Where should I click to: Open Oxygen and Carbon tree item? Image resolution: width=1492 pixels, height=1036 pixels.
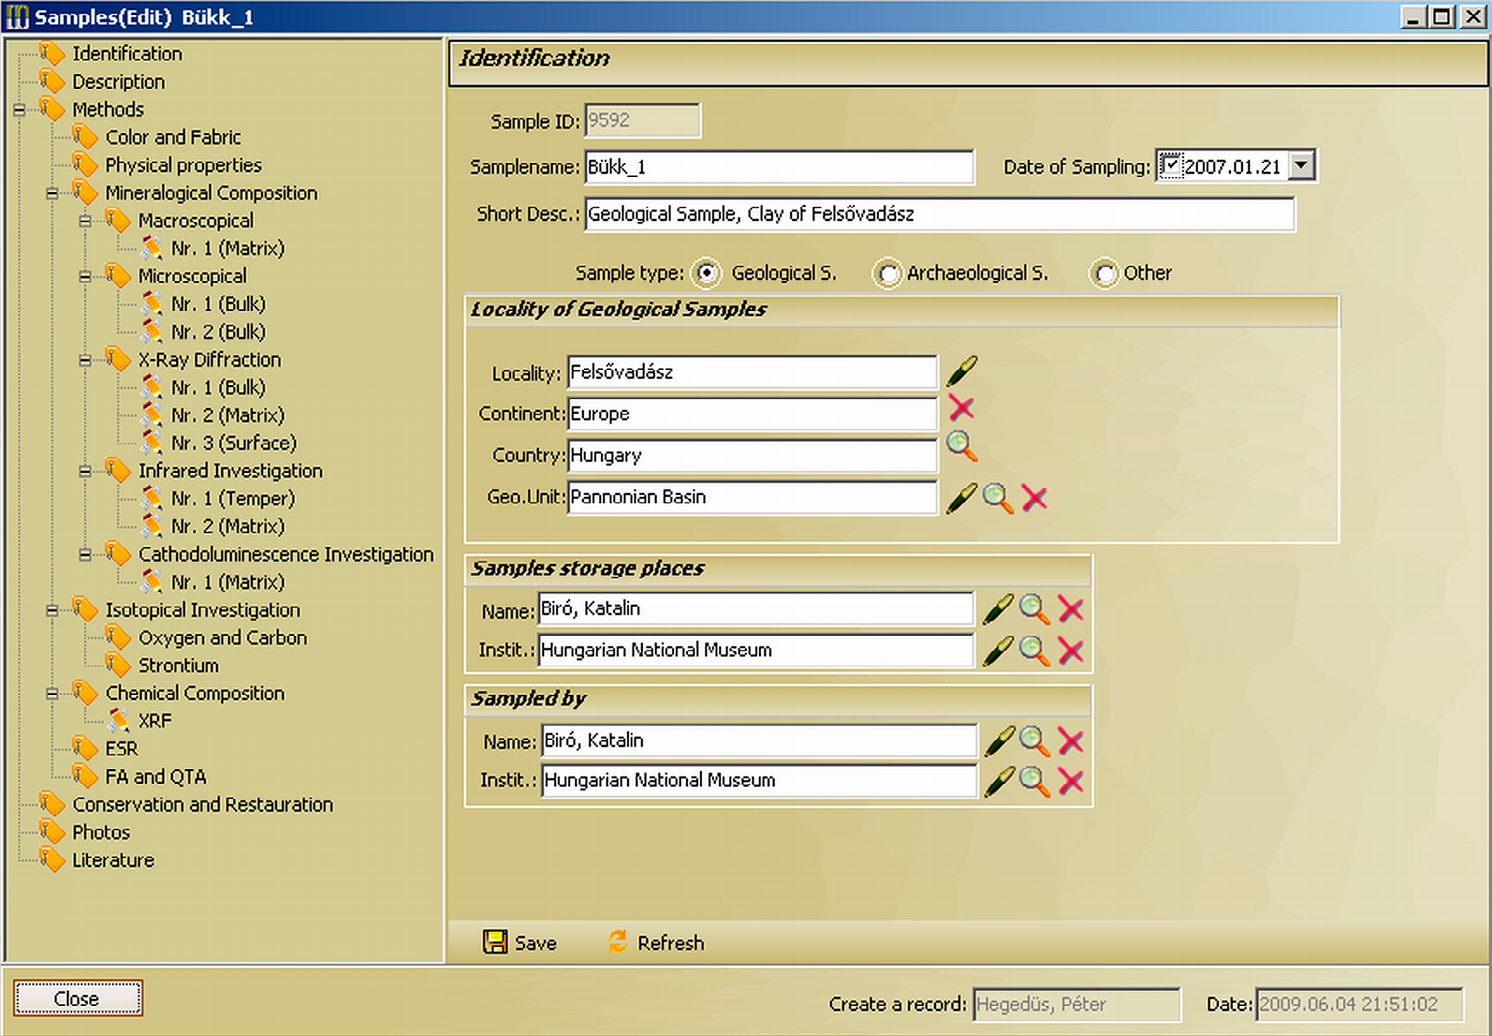click(222, 637)
